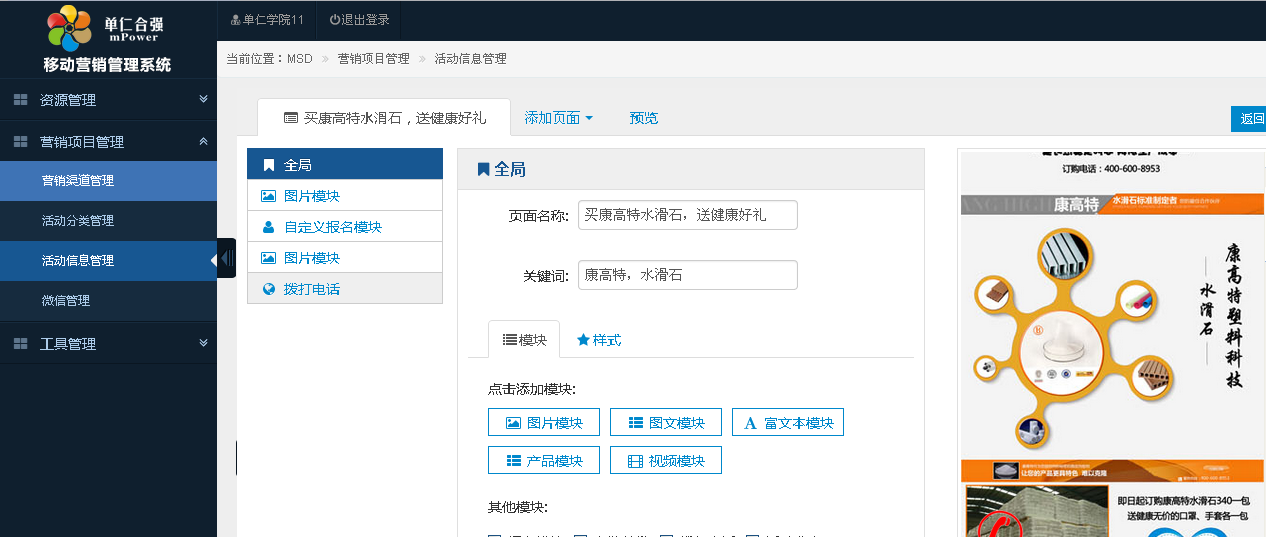Viewport: 1266px width, 537px height.
Task: Switch to the 样式 tab
Action: click(x=599, y=340)
